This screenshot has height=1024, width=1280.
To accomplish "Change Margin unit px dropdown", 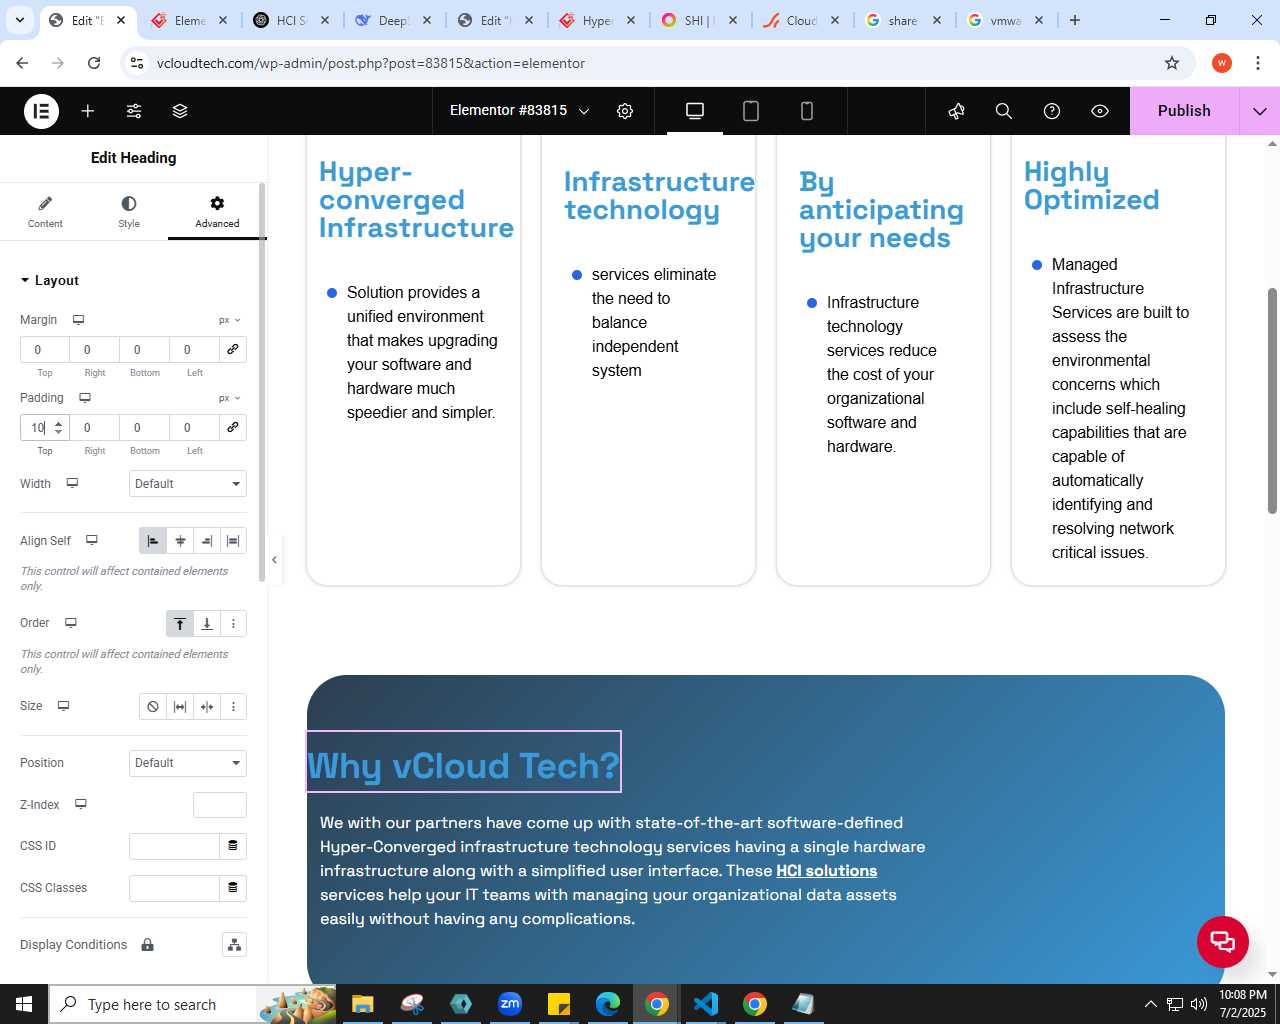I will pyautogui.click(x=230, y=320).
